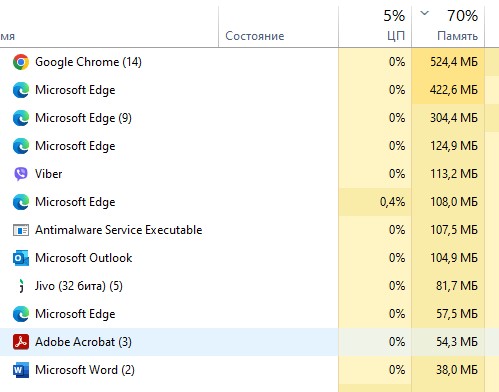
Task: Click the 524,4 МБ memory value
Action: pyautogui.click(x=454, y=62)
